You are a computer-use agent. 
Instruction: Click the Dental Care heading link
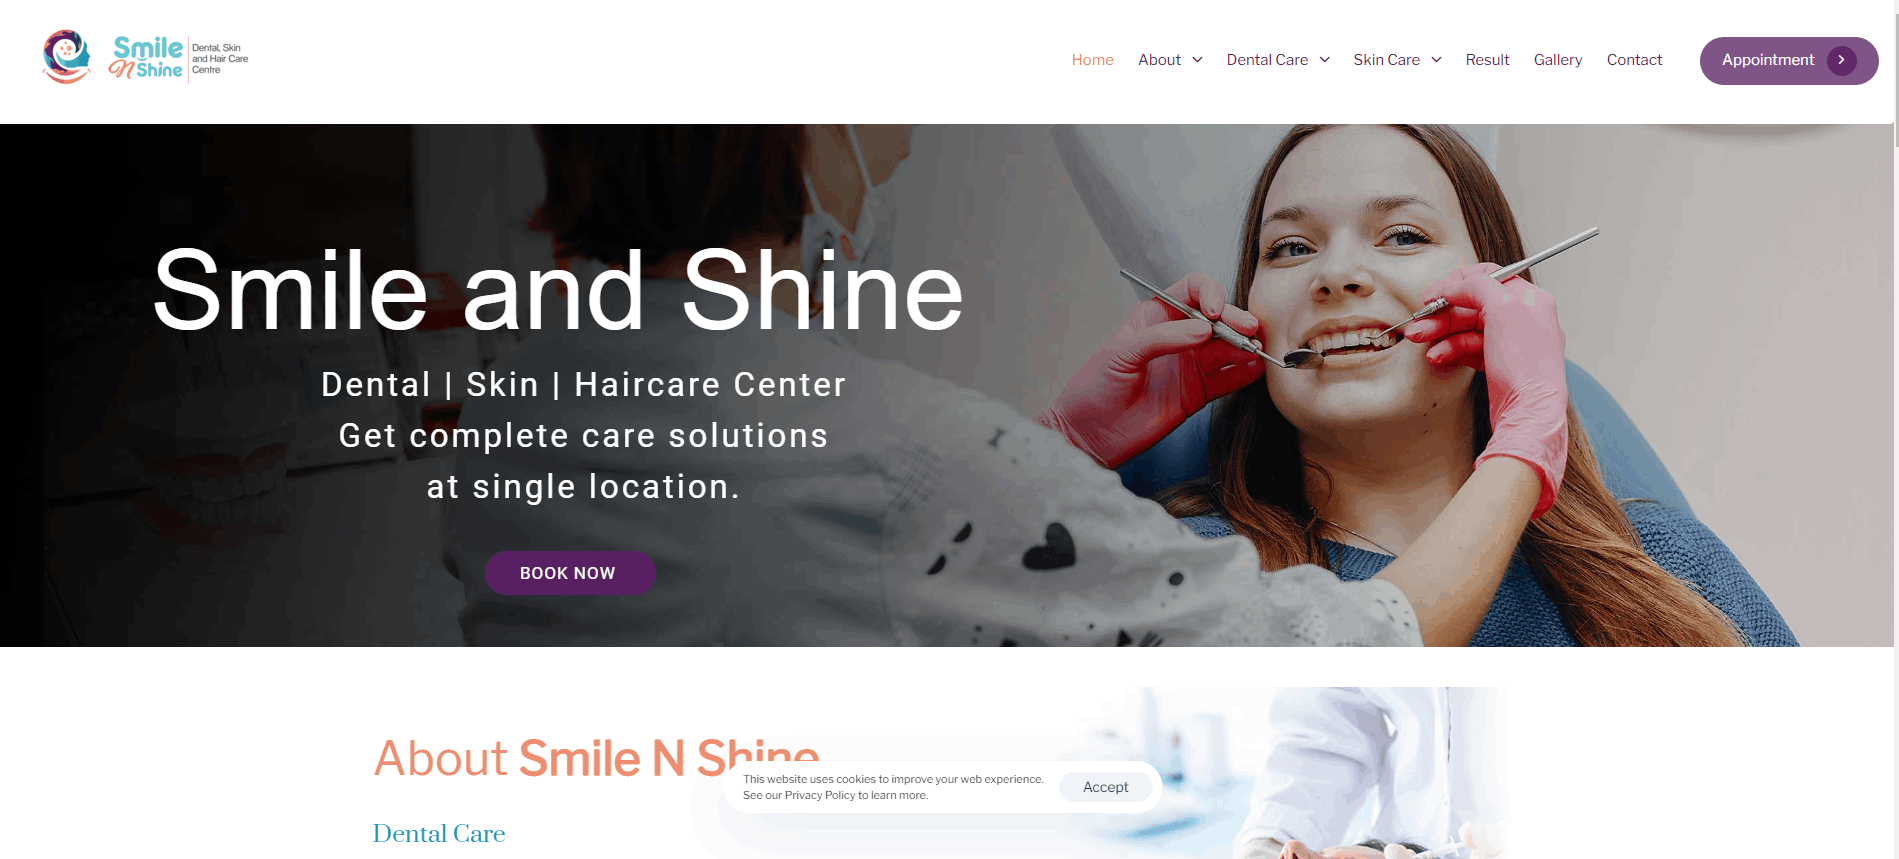click(439, 834)
